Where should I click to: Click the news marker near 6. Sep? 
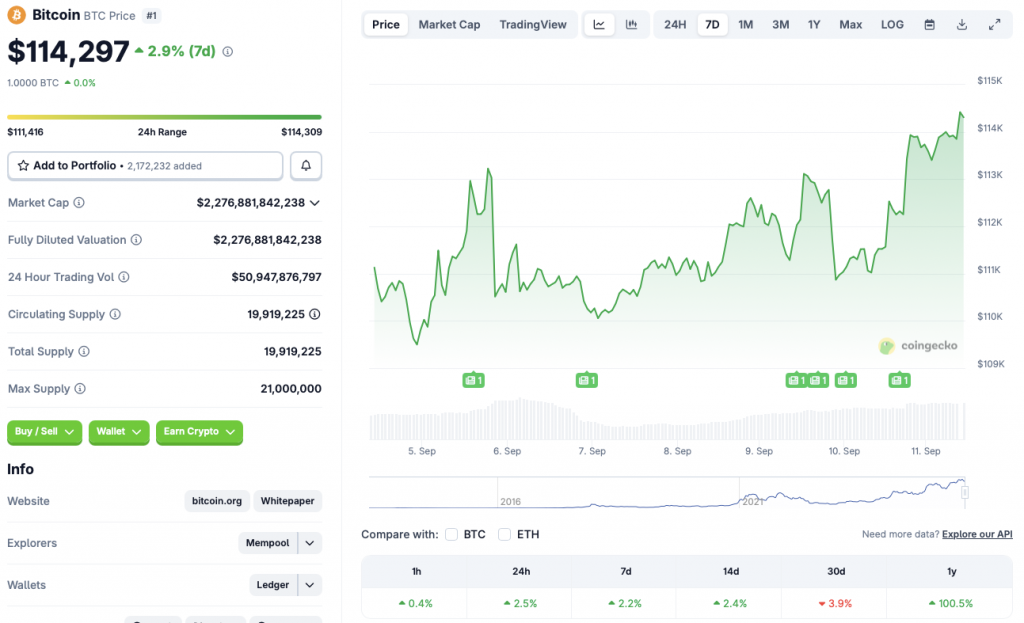coord(473,380)
